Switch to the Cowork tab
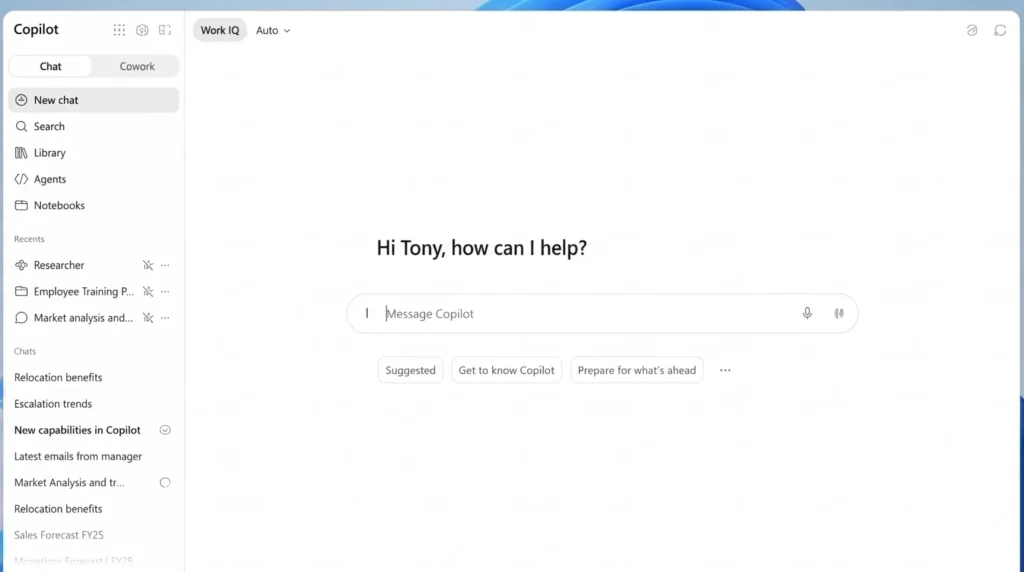 pos(137,66)
